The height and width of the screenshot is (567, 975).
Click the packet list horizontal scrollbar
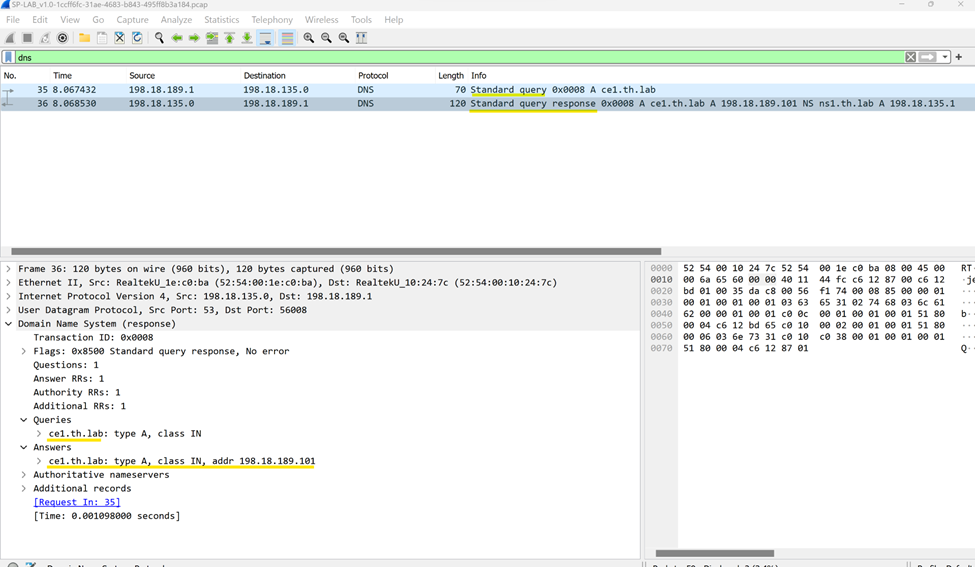click(336, 252)
